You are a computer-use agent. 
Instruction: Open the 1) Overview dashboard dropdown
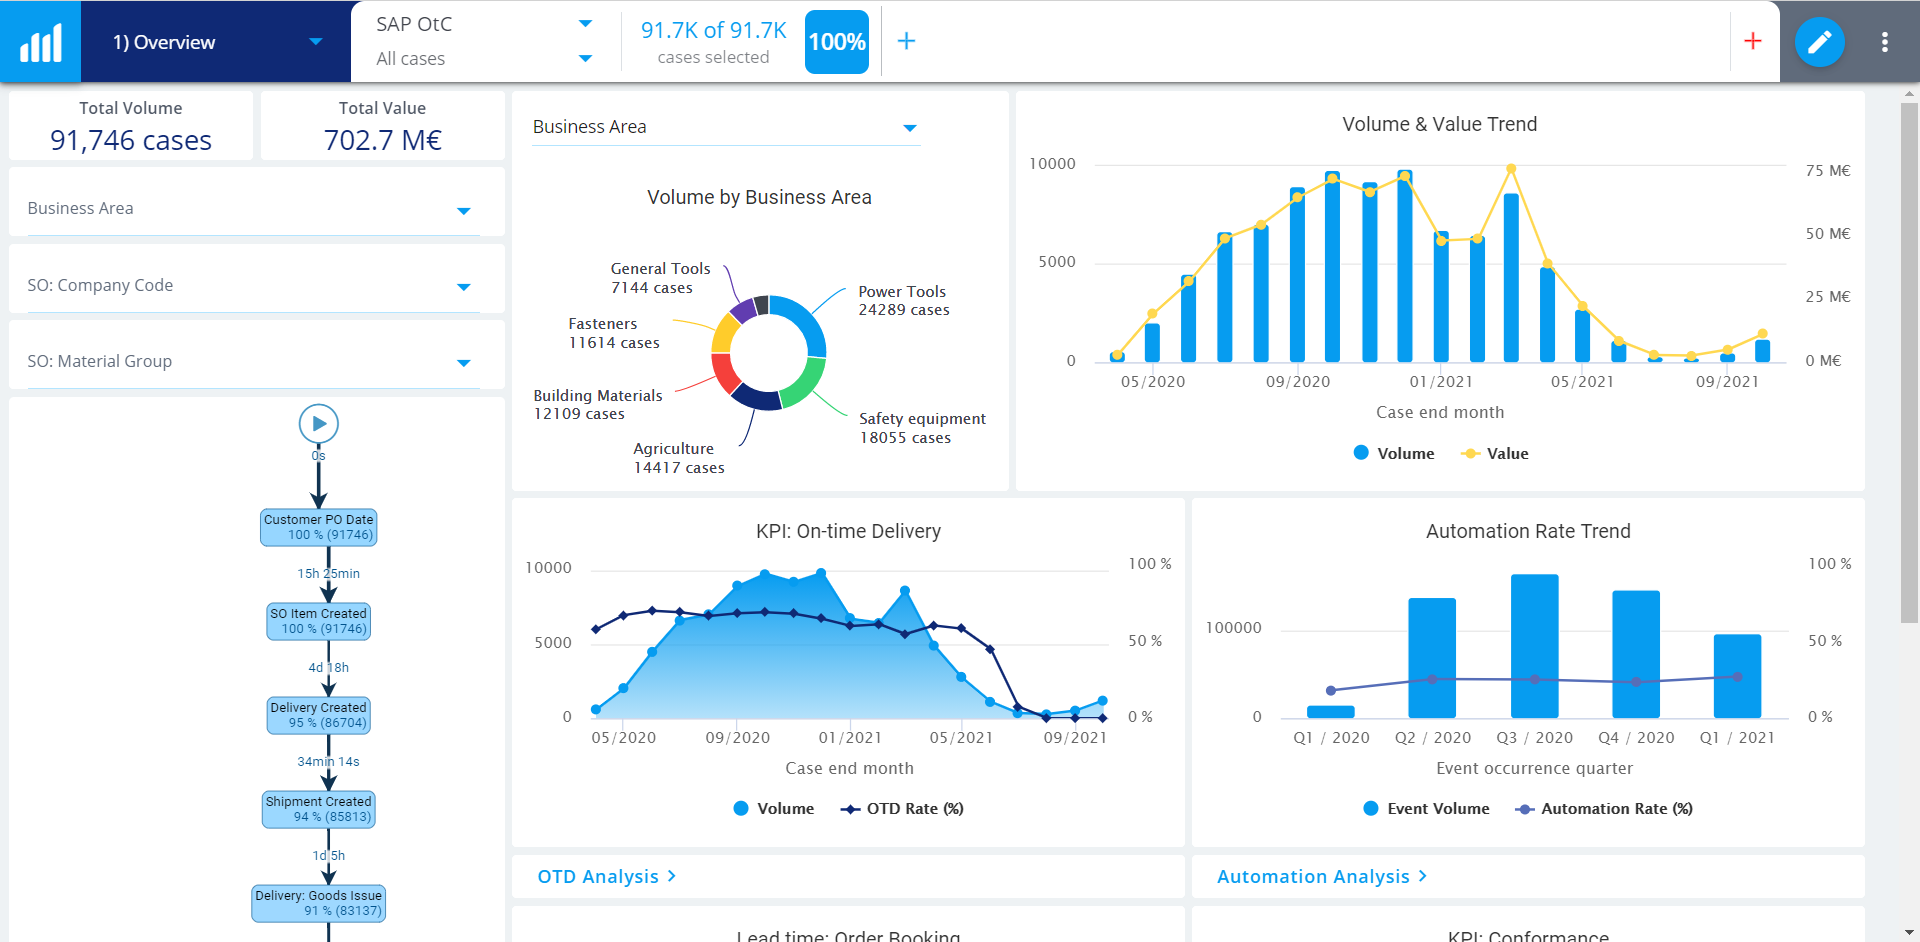(x=216, y=42)
